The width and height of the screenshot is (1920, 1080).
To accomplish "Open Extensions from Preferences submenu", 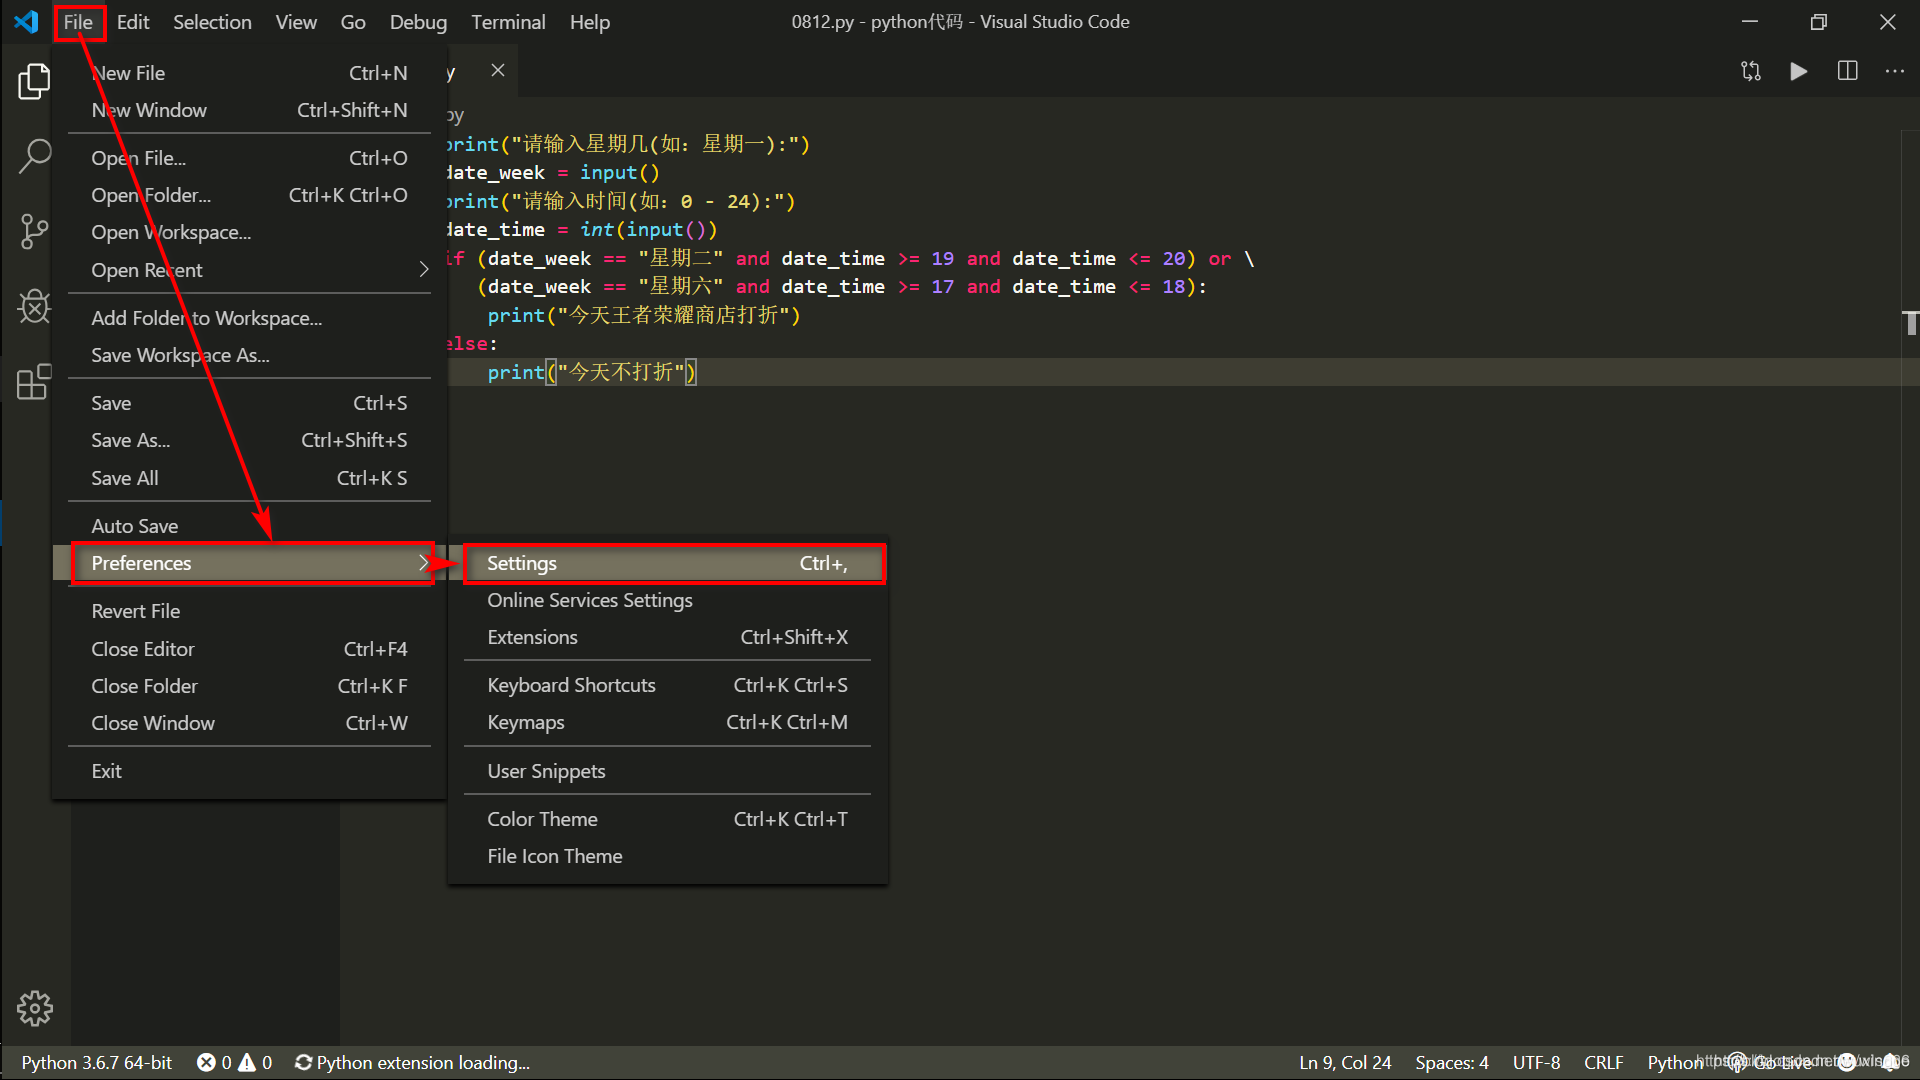I will 667,637.
